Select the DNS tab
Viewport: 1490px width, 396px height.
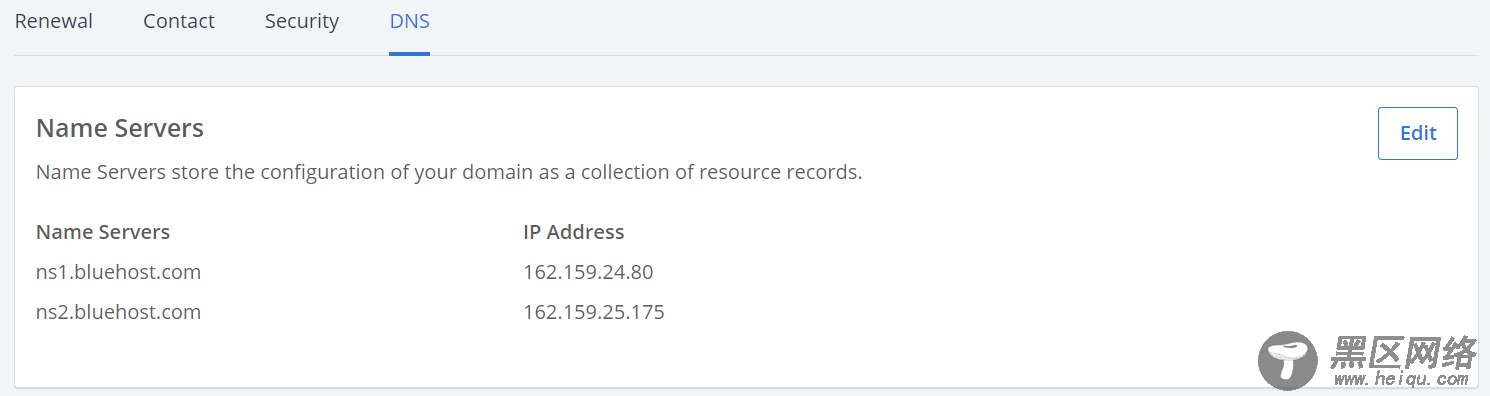410,21
